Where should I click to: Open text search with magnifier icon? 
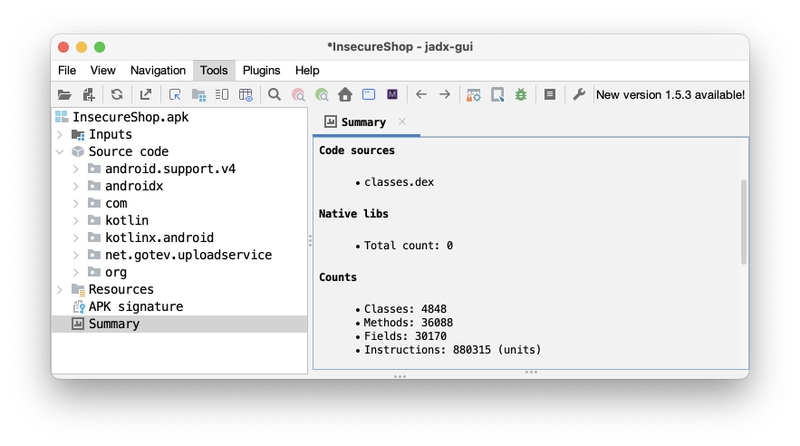tap(274, 94)
